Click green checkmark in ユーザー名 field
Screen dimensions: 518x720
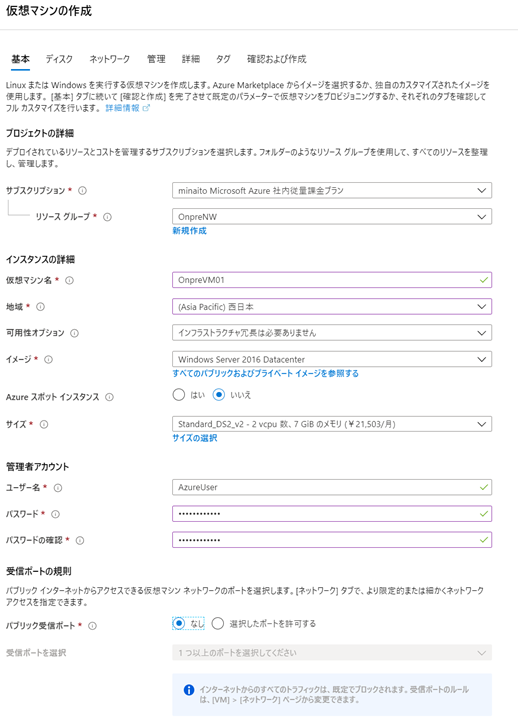coord(484,487)
